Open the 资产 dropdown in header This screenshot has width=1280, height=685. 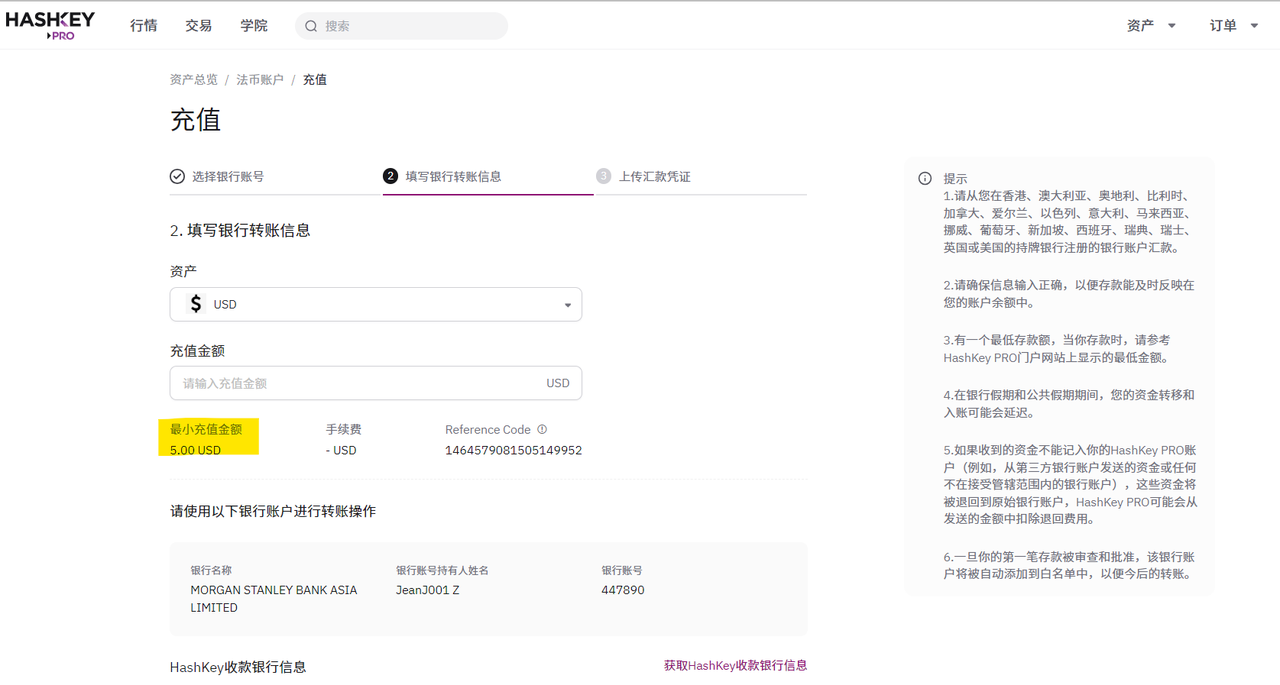1151,26
